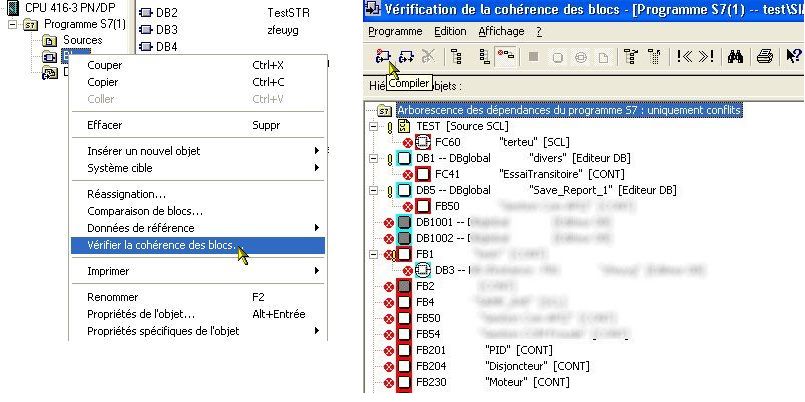Collapse TEST Source SCL node
805x402 pixels.
point(374,126)
